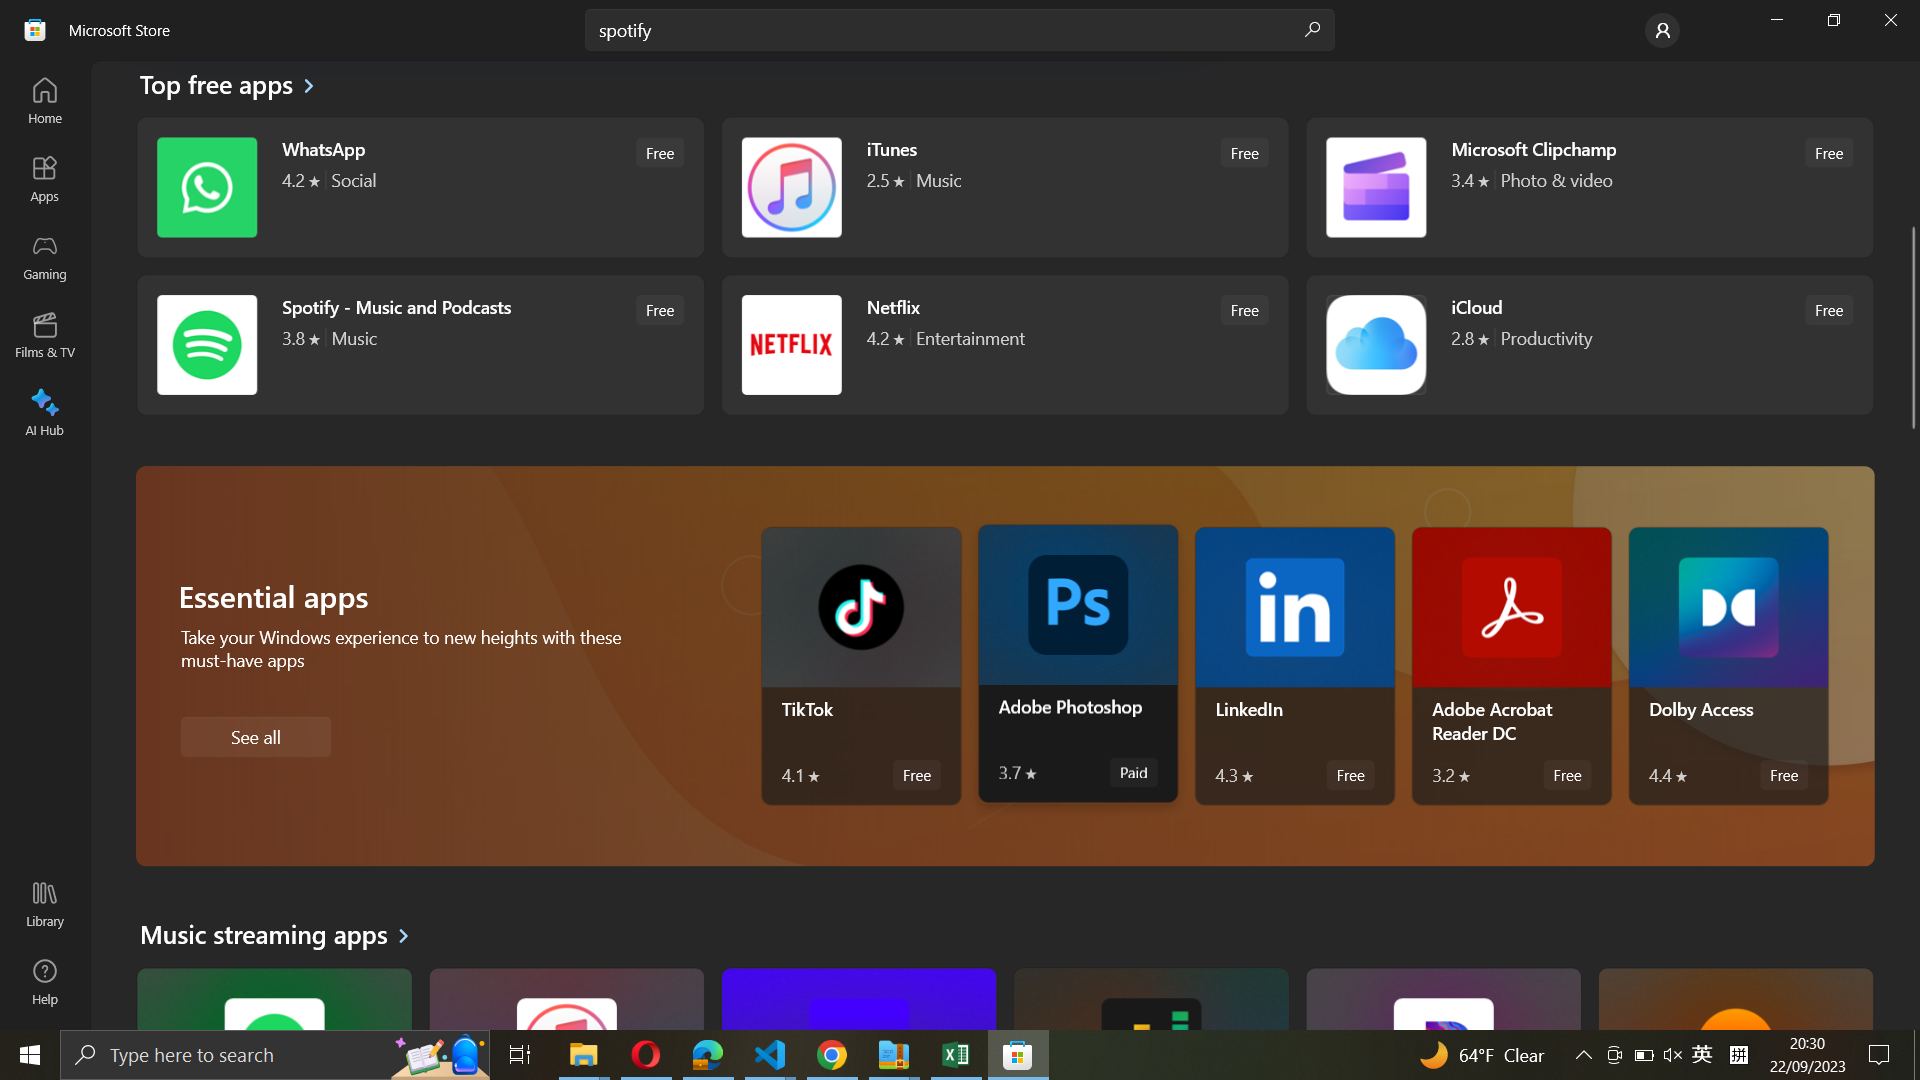The height and width of the screenshot is (1080, 1920).
Task: Open the LinkedIn tile icon
Action: coord(1295,607)
